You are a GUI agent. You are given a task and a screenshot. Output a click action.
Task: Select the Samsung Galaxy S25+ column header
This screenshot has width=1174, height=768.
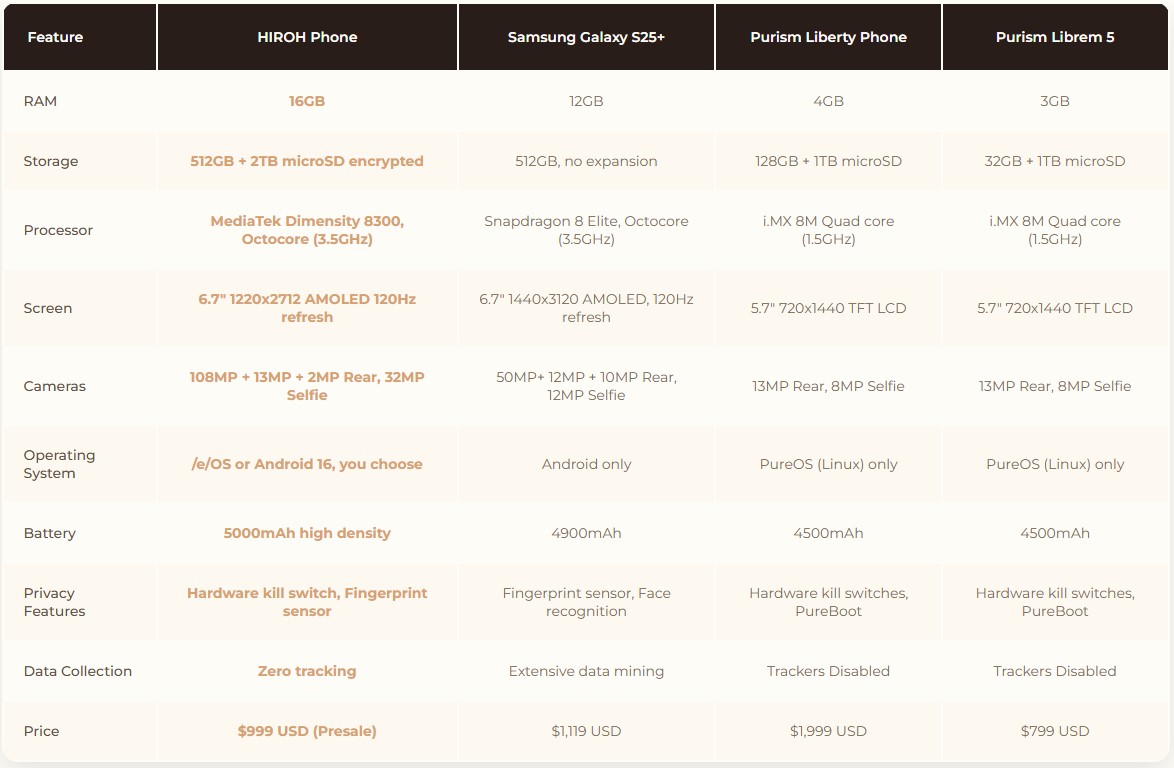tap(586, 37)
